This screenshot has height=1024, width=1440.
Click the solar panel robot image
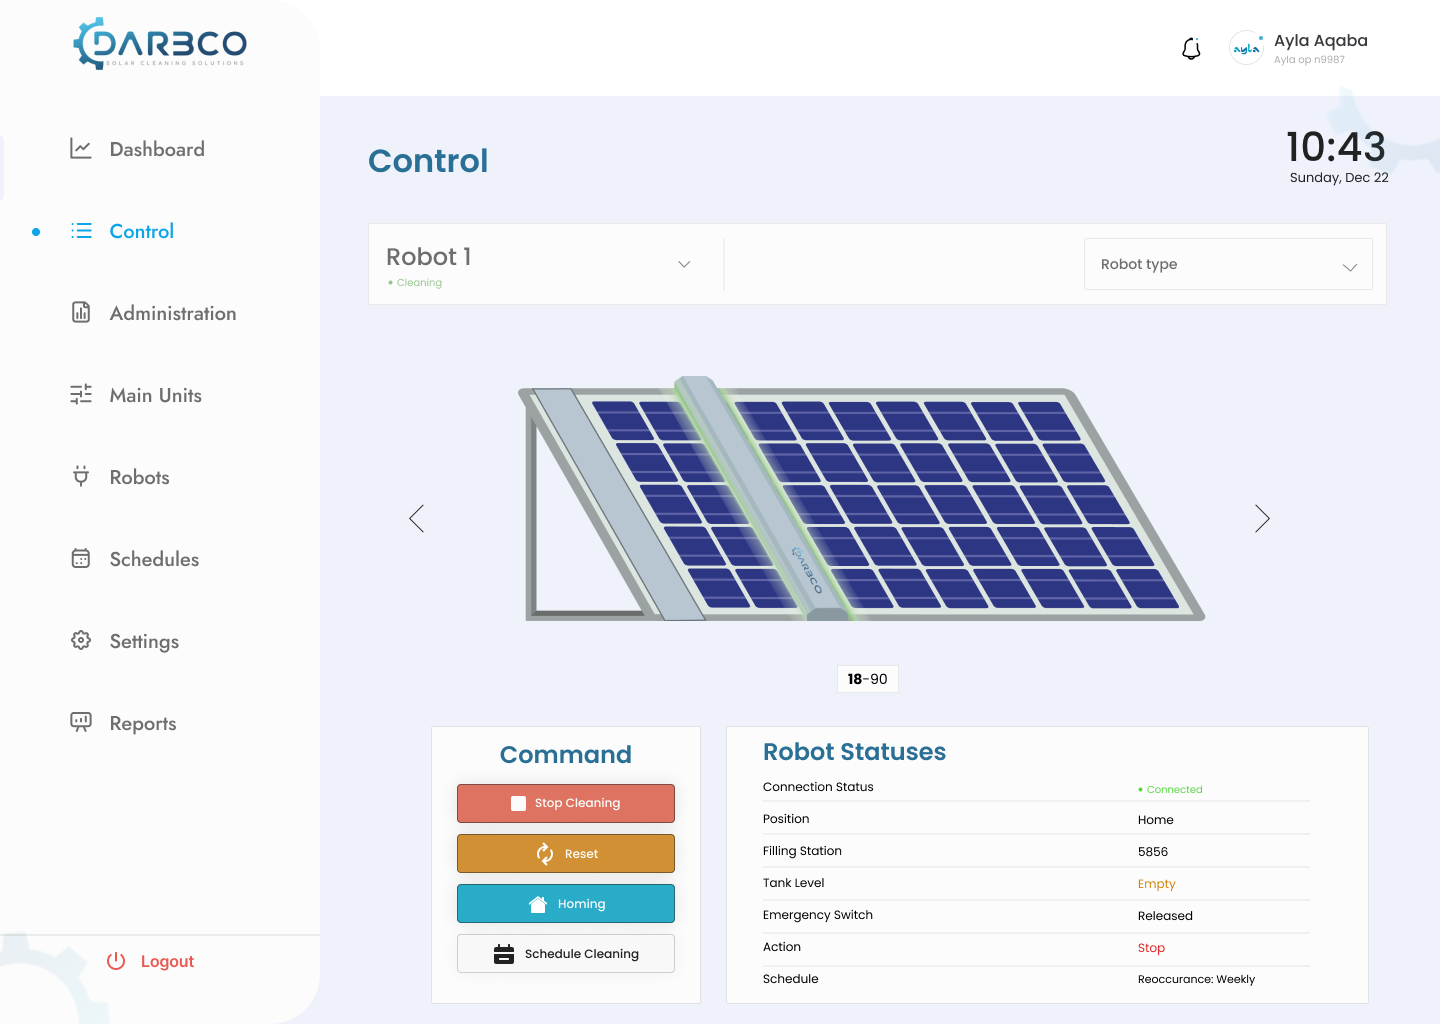(862, 498)
